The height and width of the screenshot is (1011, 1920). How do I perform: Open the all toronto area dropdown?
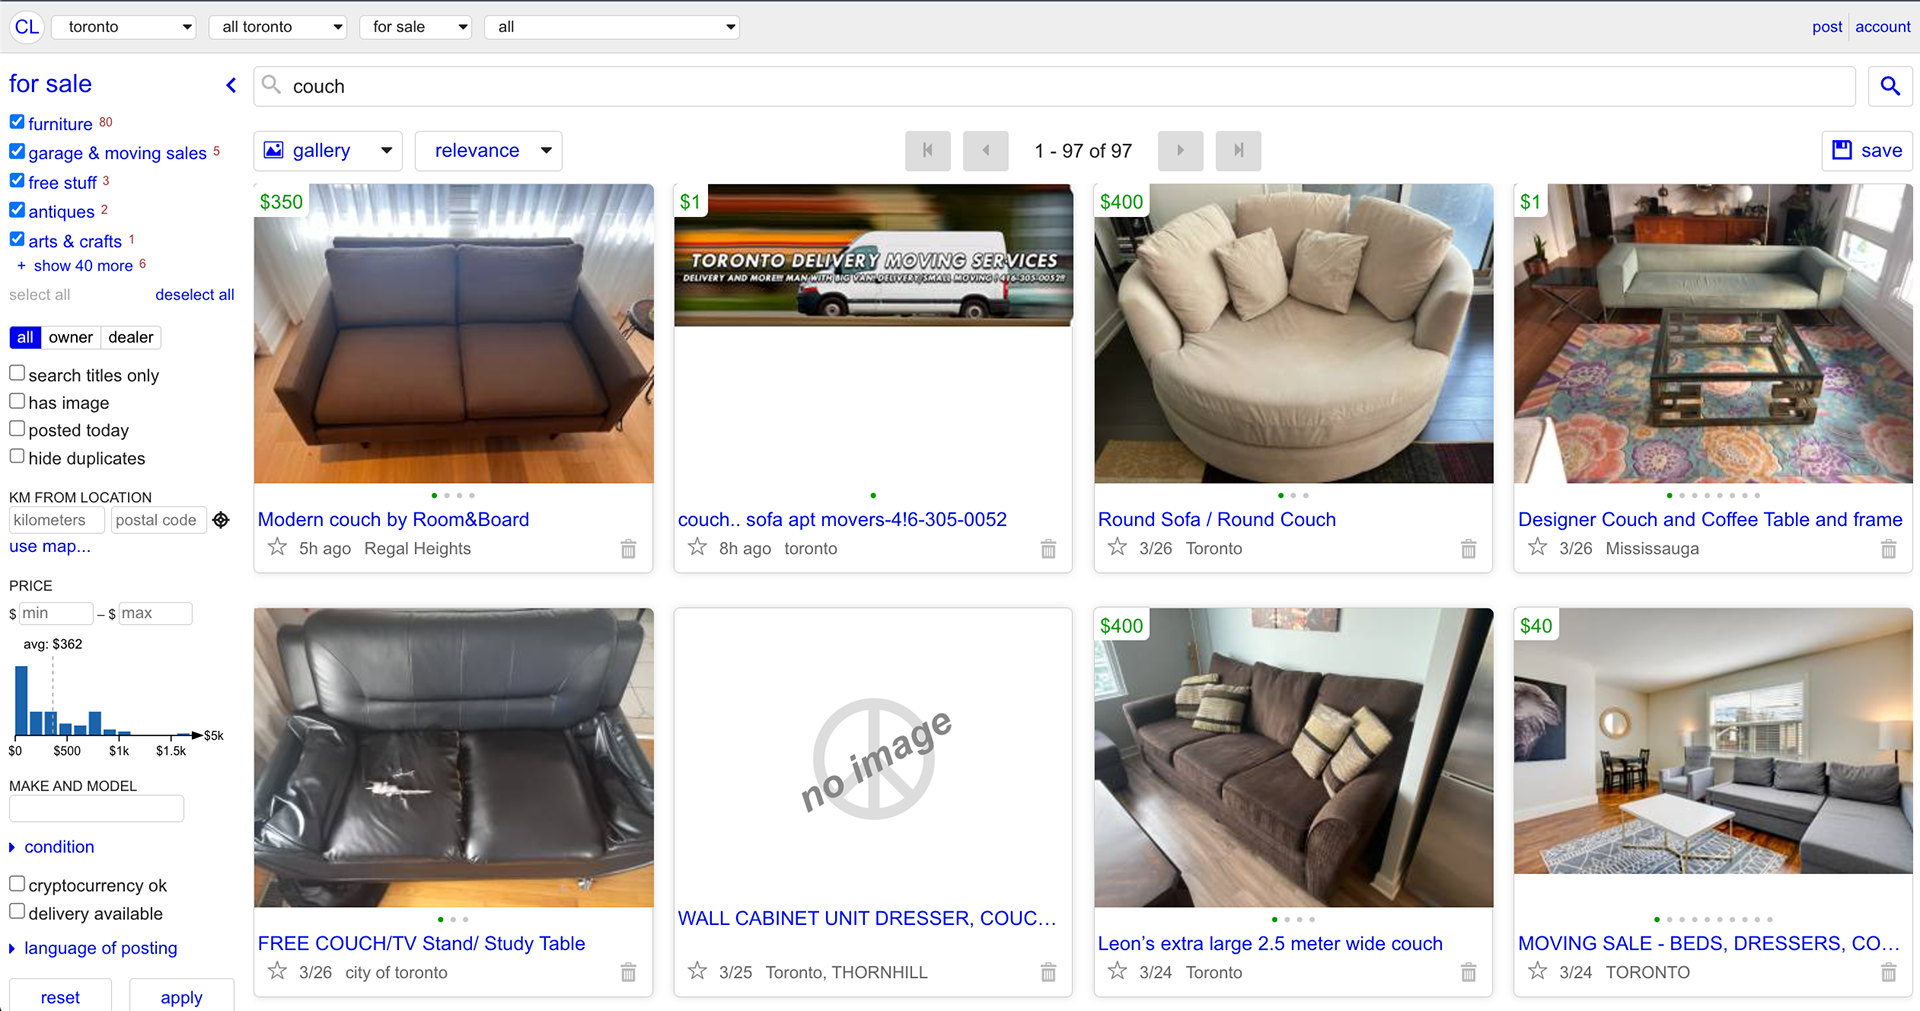[x=278, y=27]
